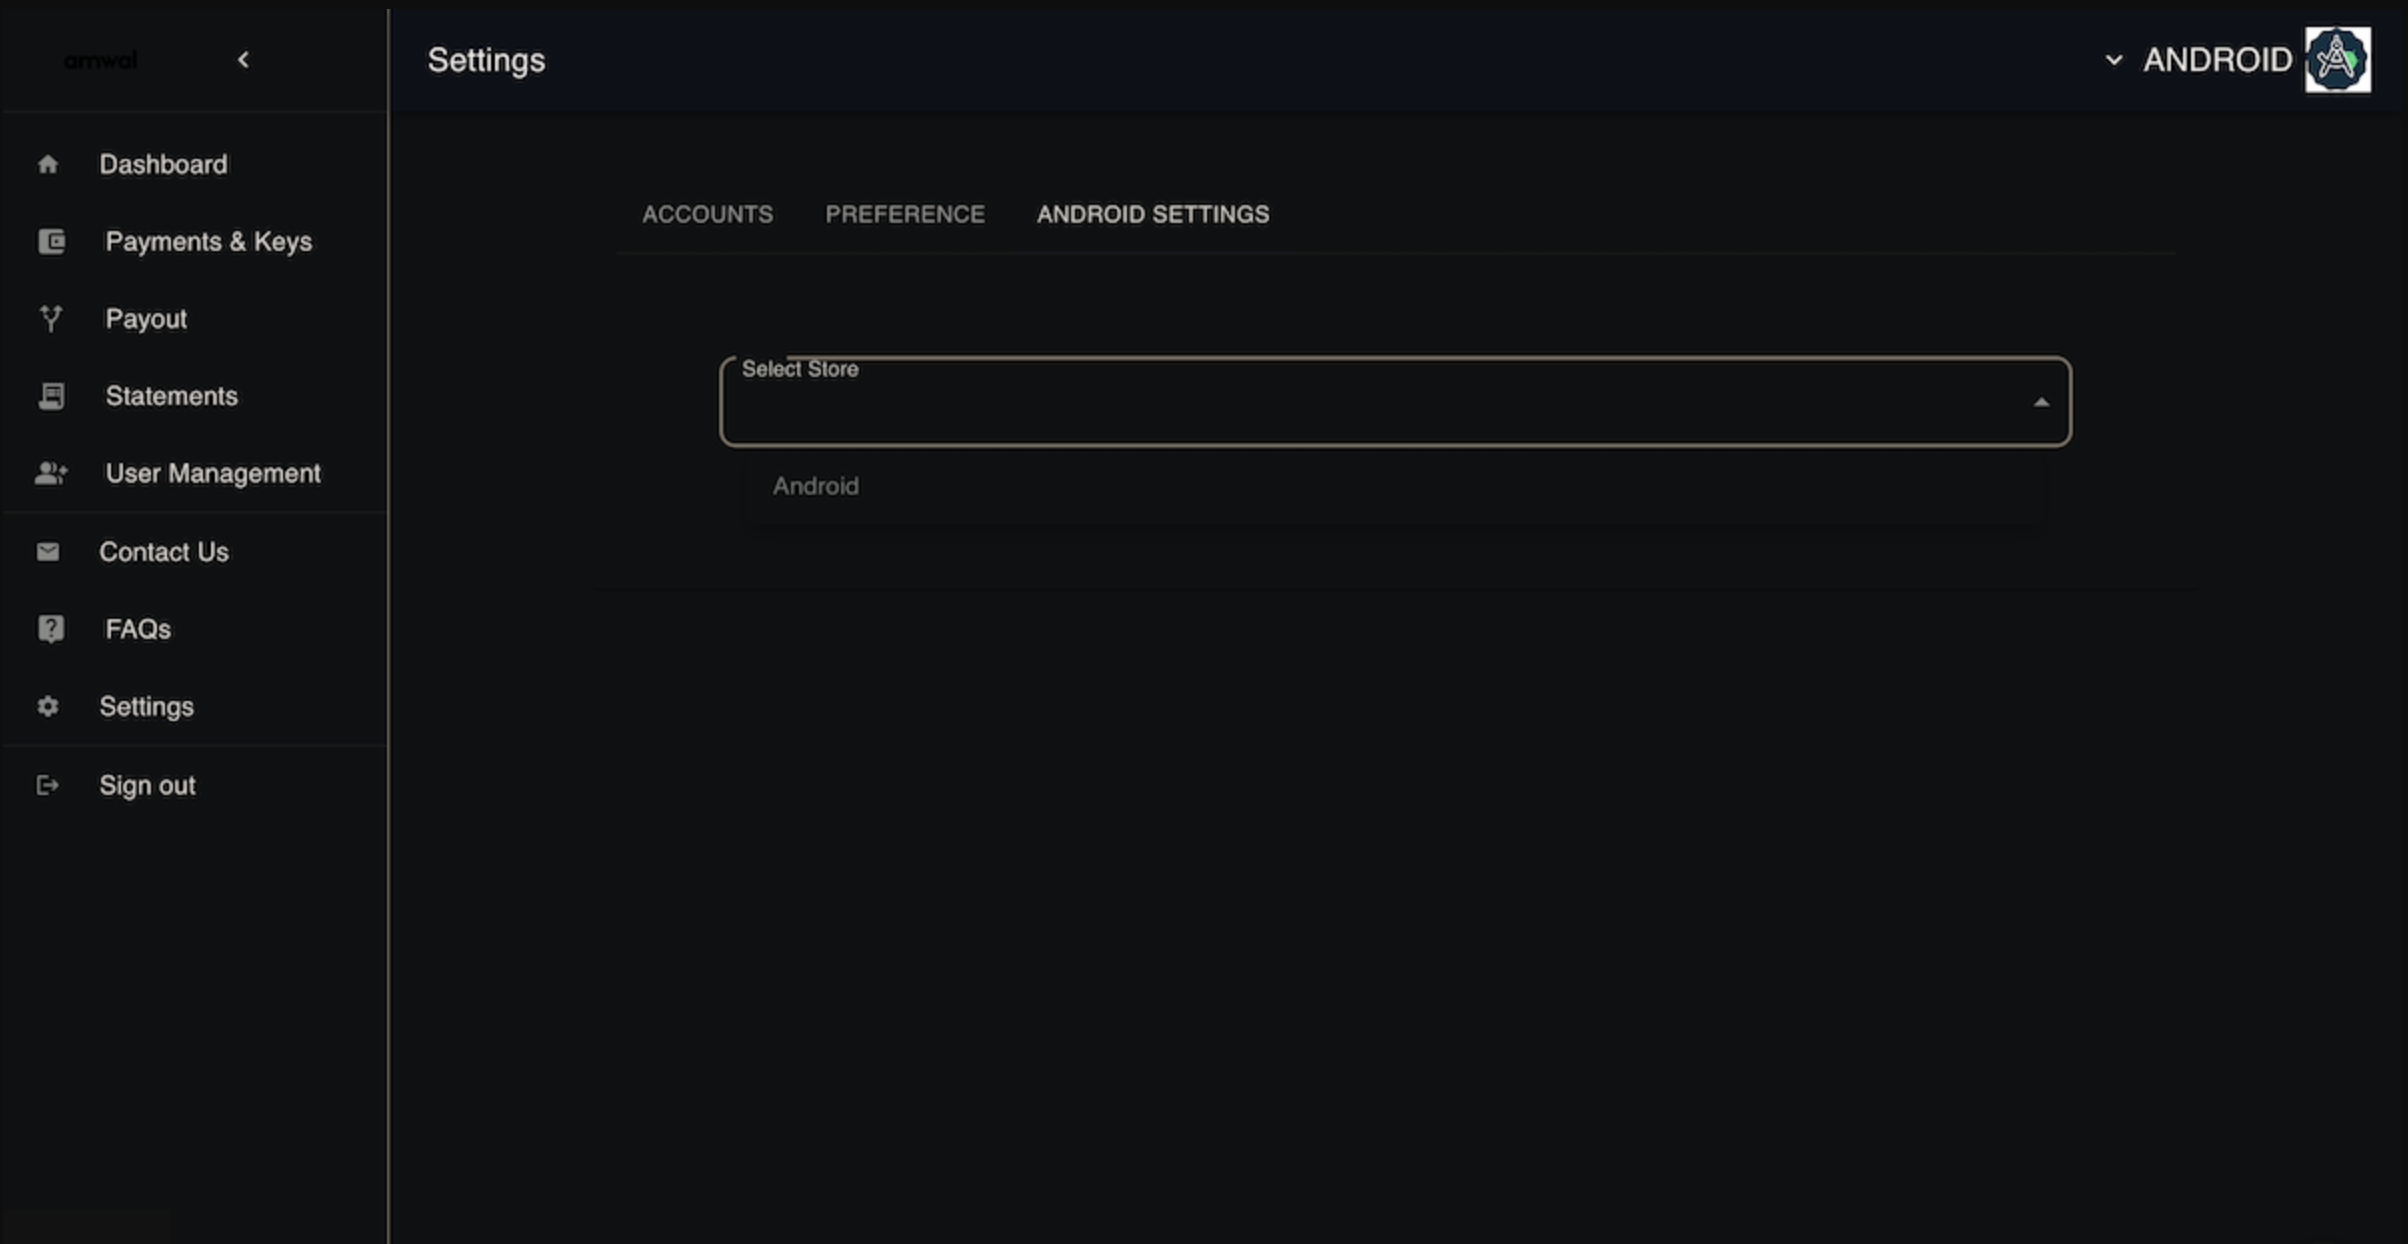Click the Contact Us envelope icon

tap(47, 552)
